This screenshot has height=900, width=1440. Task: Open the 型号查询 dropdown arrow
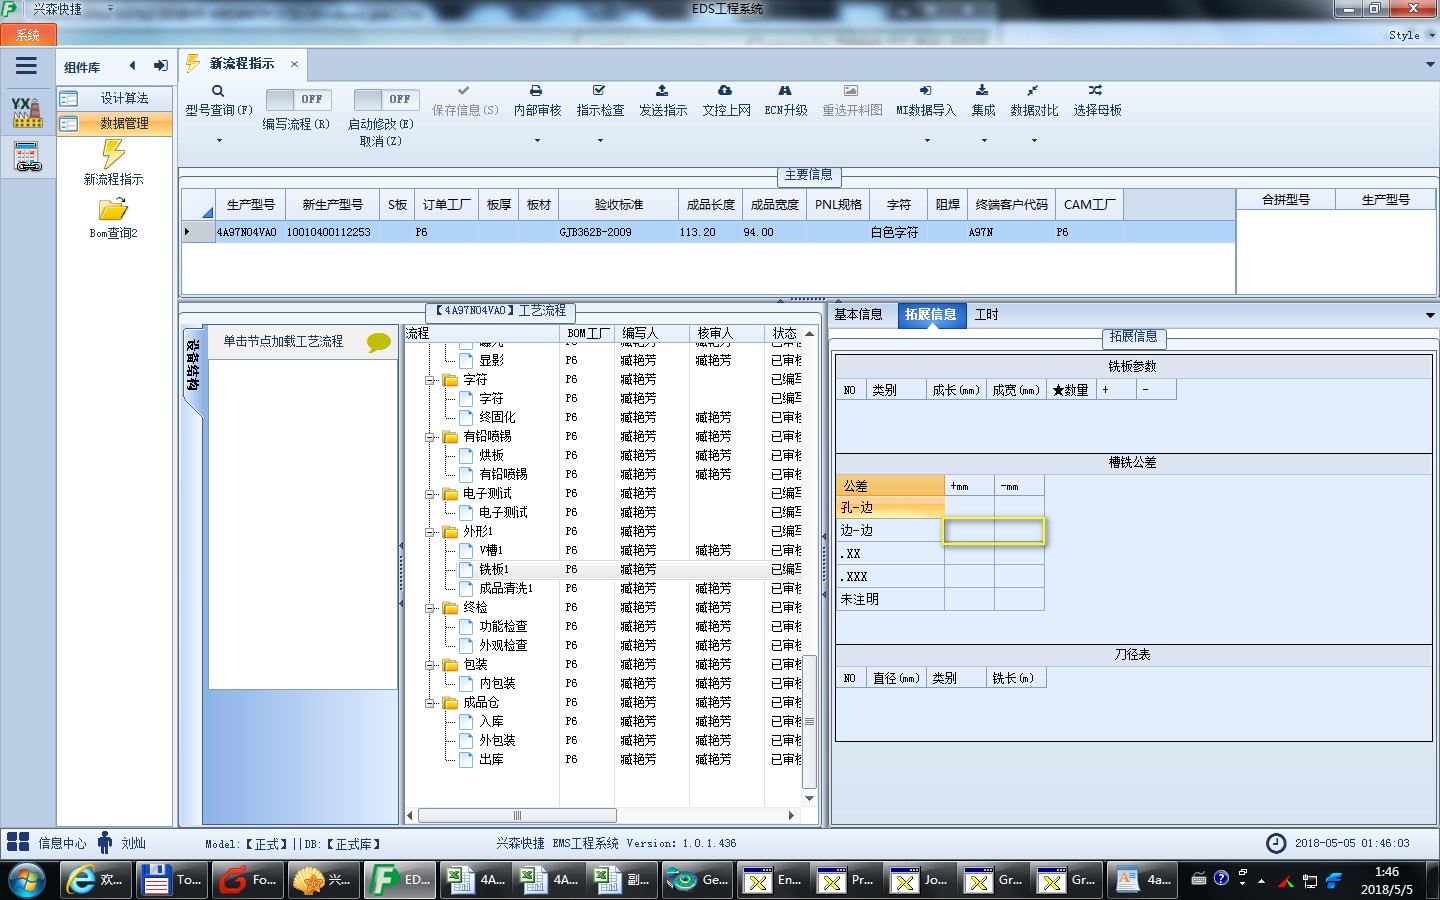[218, 141]
